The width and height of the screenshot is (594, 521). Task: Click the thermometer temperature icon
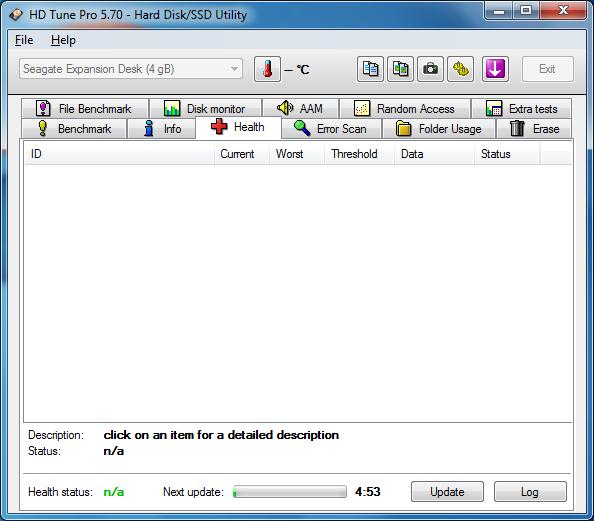tap(267, 69)
